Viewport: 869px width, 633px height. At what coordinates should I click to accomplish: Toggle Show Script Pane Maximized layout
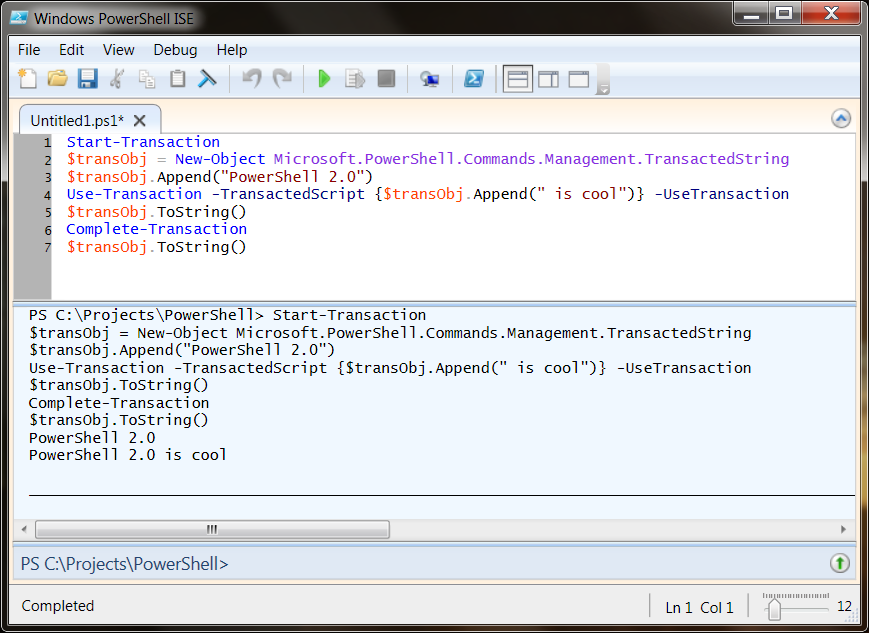point(579,79)
